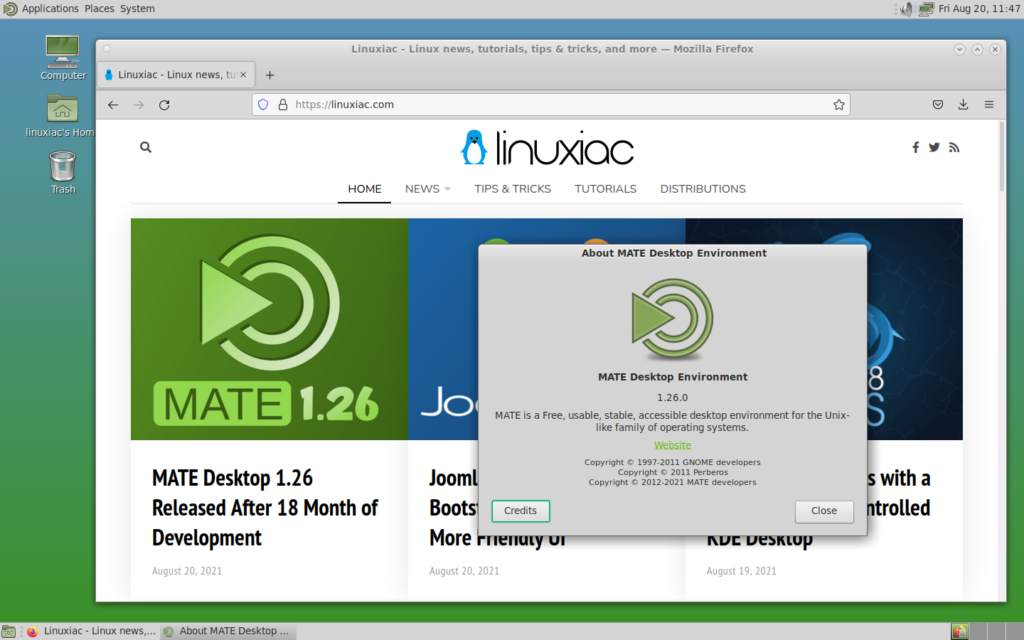
Task: Click Copyright 2011 Perberos text
Action: (x=673, y=472)
